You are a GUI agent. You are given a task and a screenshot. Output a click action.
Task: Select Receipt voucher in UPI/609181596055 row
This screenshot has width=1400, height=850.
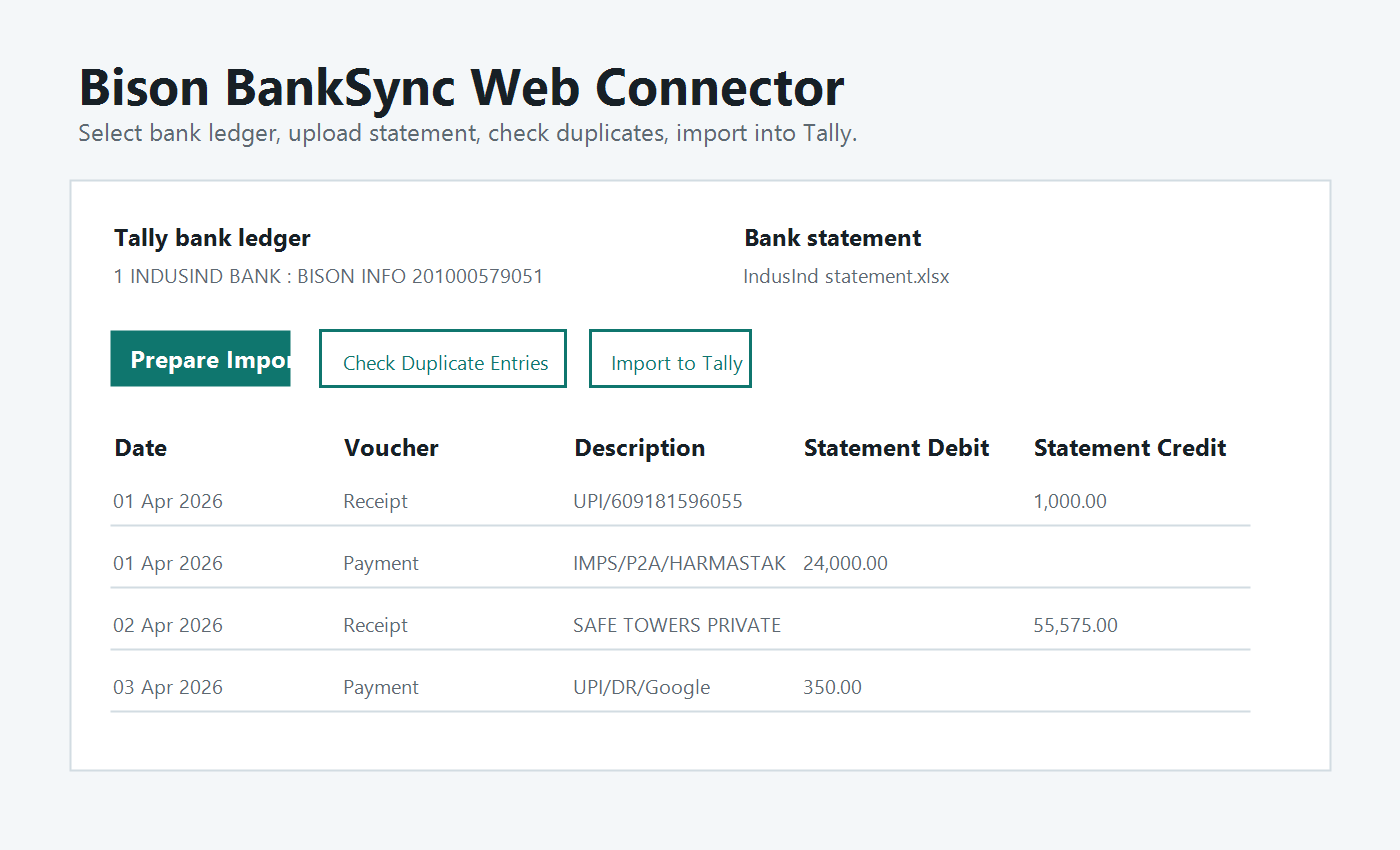(375, 501)
